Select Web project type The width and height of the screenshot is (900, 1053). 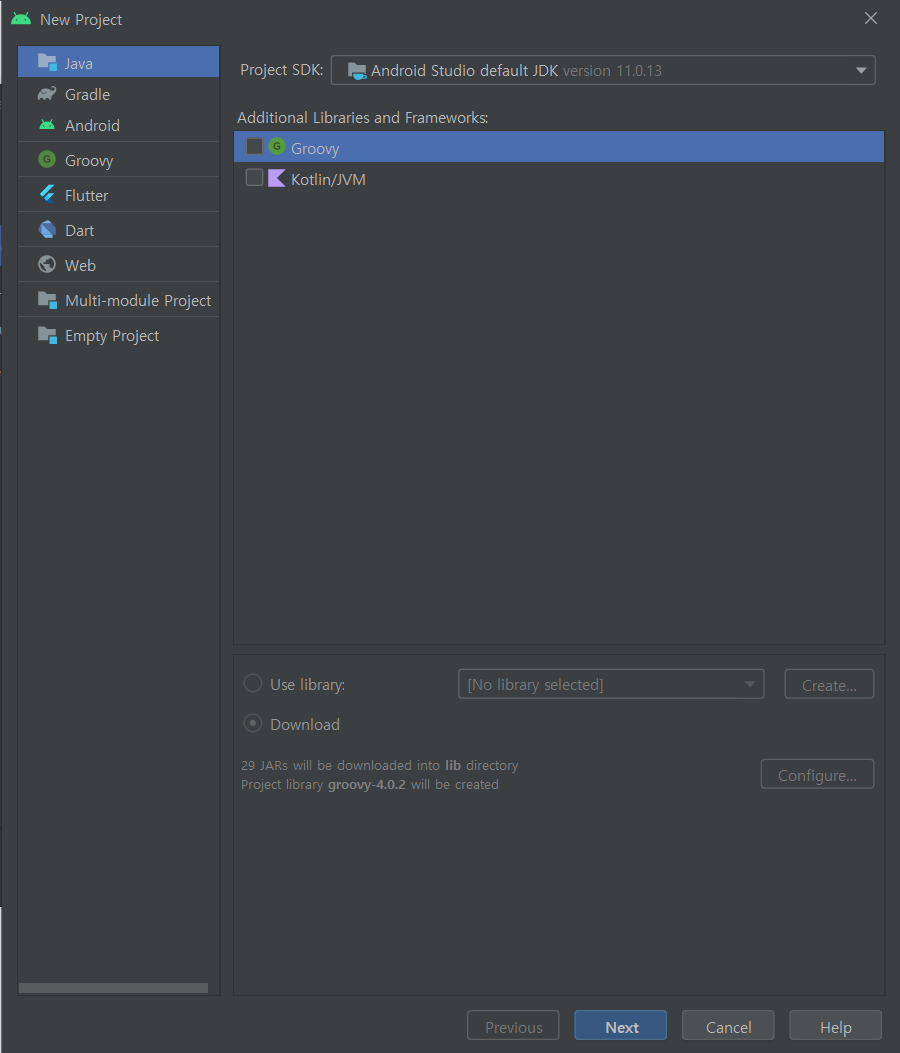[119, 265]
